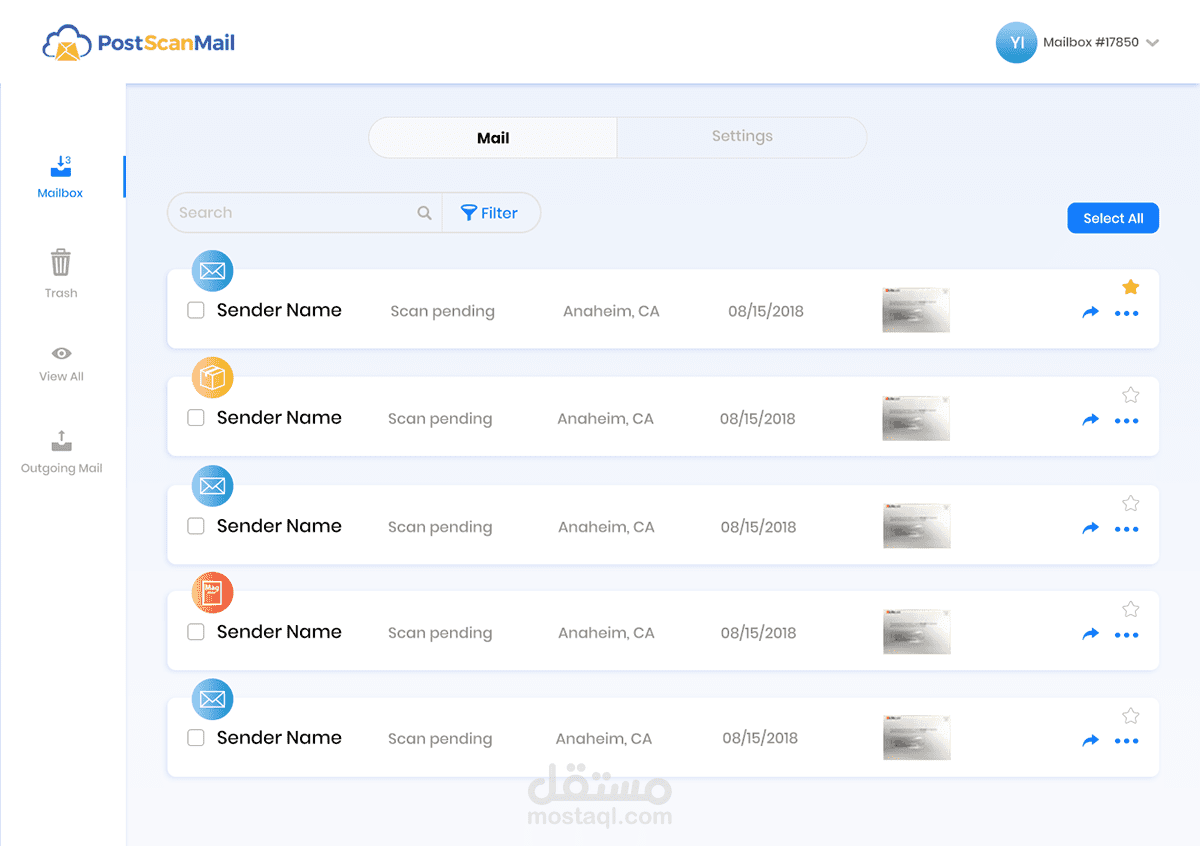Image resolution: width=1200 pixels, height=846 pixels.
Task: Star the package mail row
Action: (x=1131, y=395)
